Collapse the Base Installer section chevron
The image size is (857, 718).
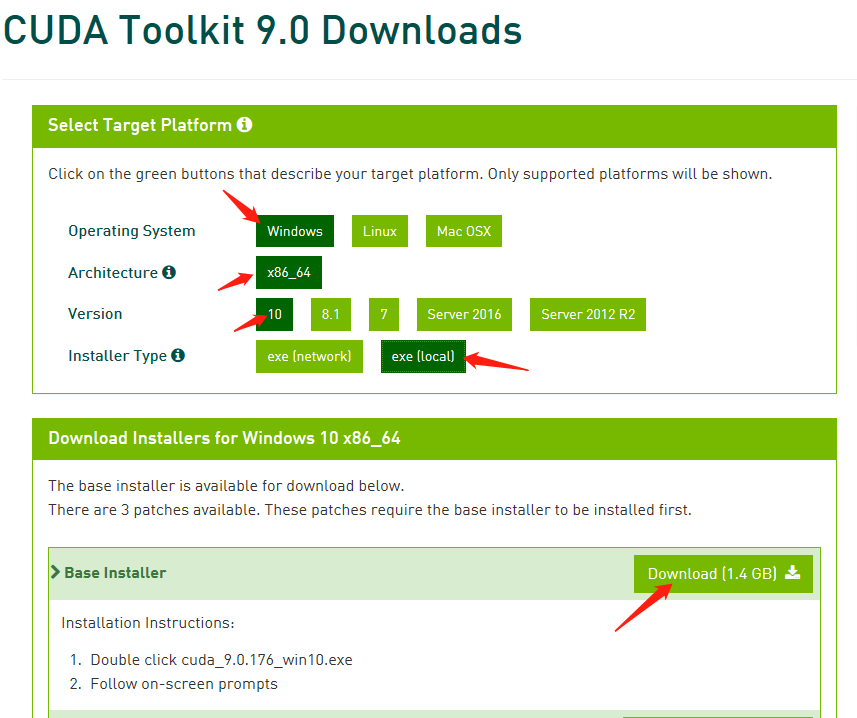point(56,573)
